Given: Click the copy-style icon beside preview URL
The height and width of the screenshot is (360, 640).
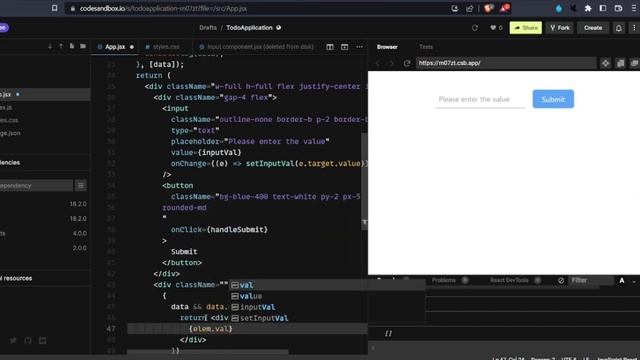Looking at the screenshot, I should 620,63.
